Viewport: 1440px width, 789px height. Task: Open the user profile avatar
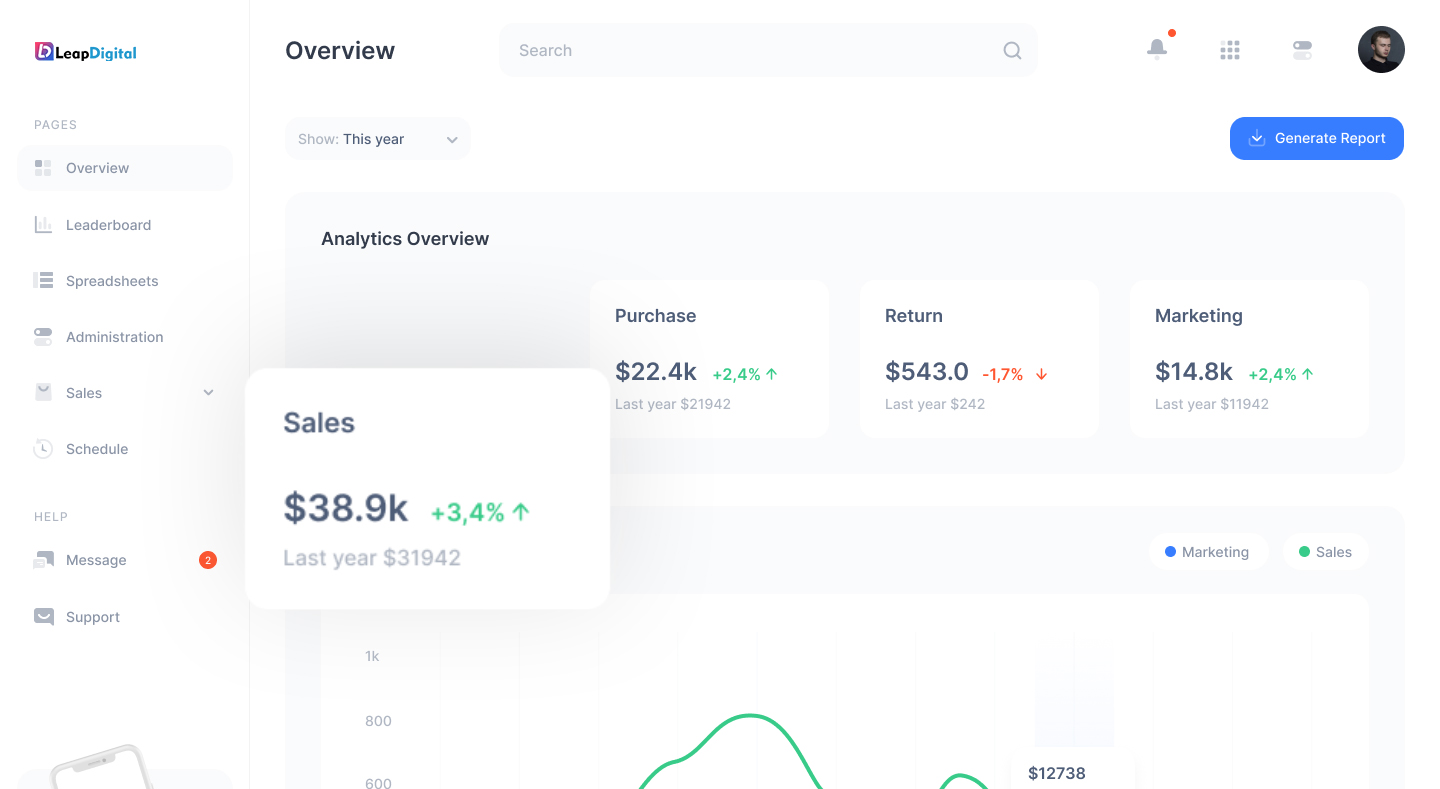click(x=1381, y=49)
